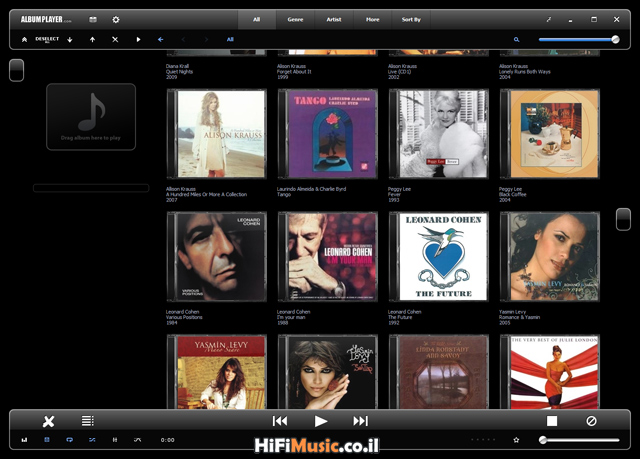Switch to the All tab
This screenshot has height=459, width=640.
click(256, 19)
